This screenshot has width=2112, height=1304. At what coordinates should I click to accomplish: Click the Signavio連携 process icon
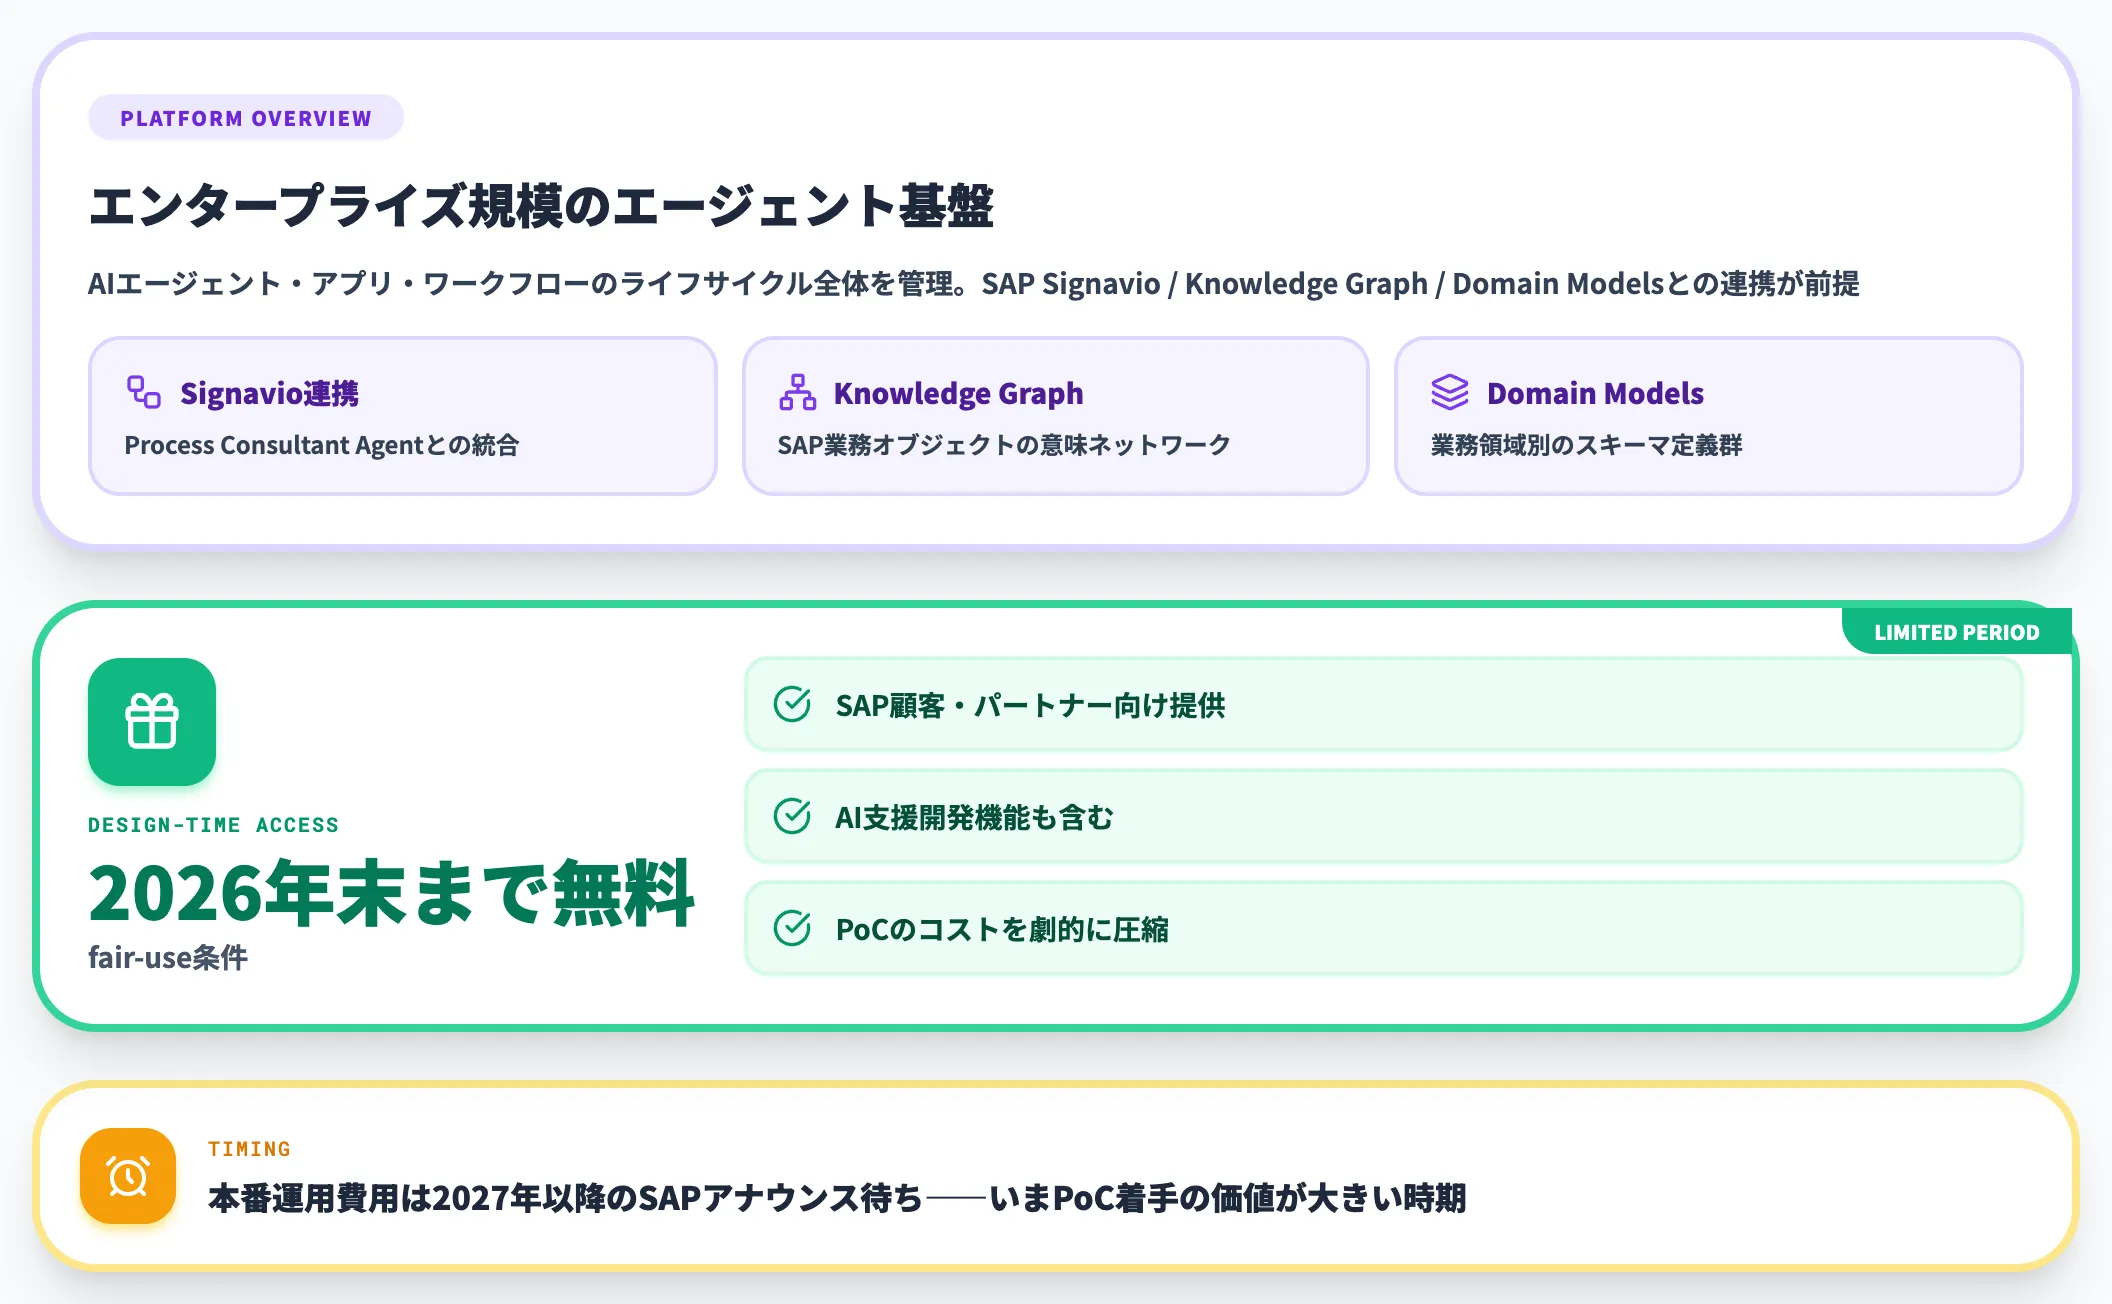[x=143, y=392]
